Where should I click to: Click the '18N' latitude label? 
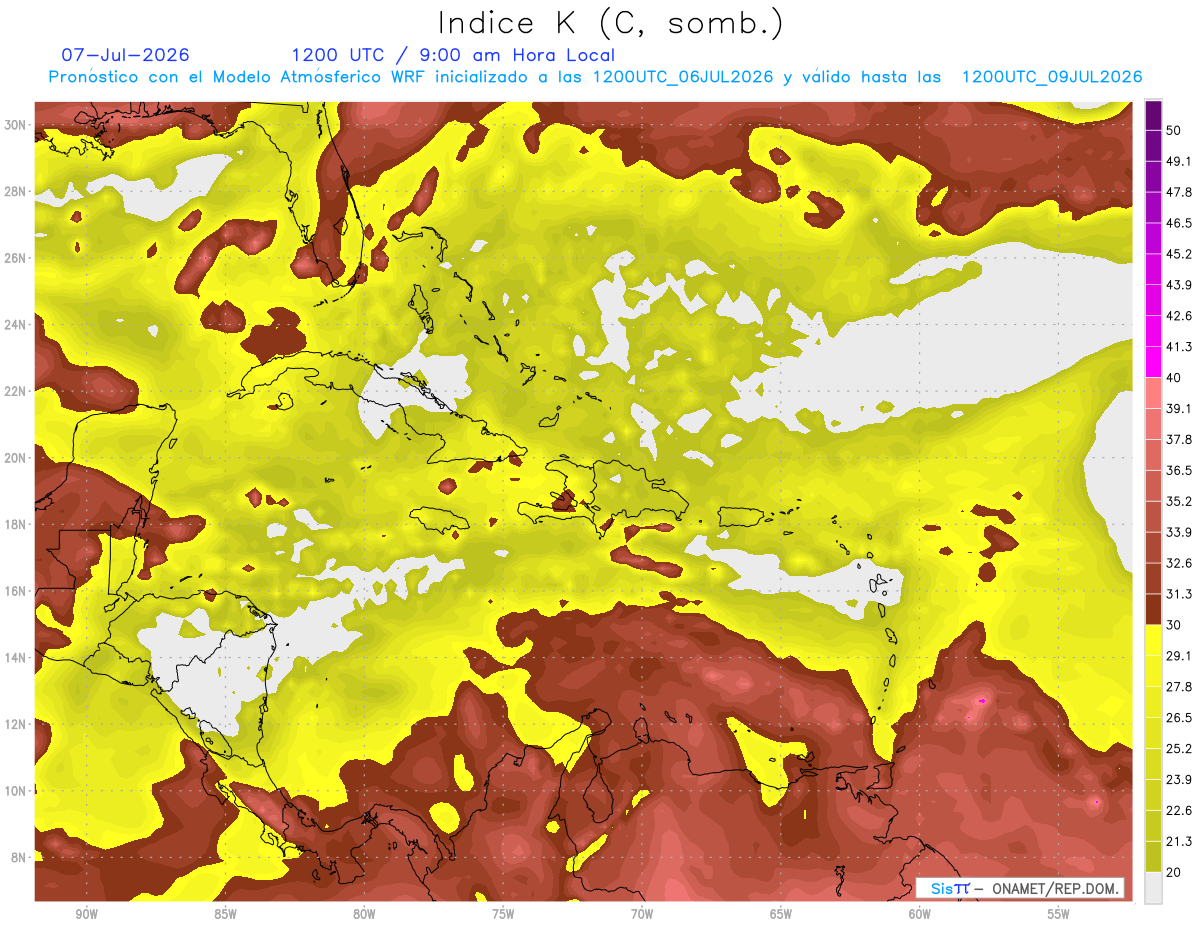pos(16,524)
